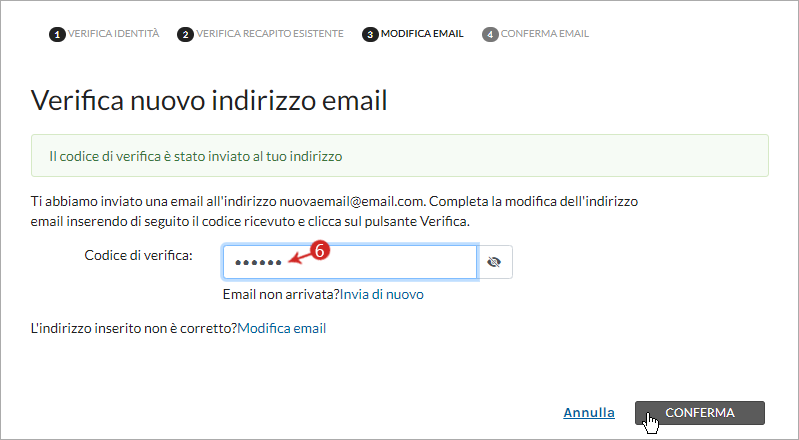The height and width of the screenshot is (440, 799).
Task: Open the Conferma Email step label
Action: [544, 34]
